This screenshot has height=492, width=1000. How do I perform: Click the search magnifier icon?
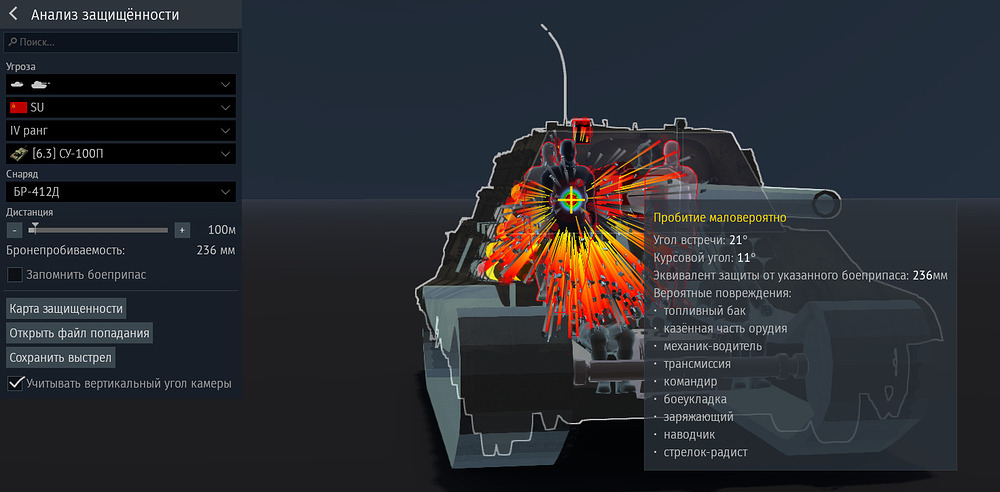(12, 43)
